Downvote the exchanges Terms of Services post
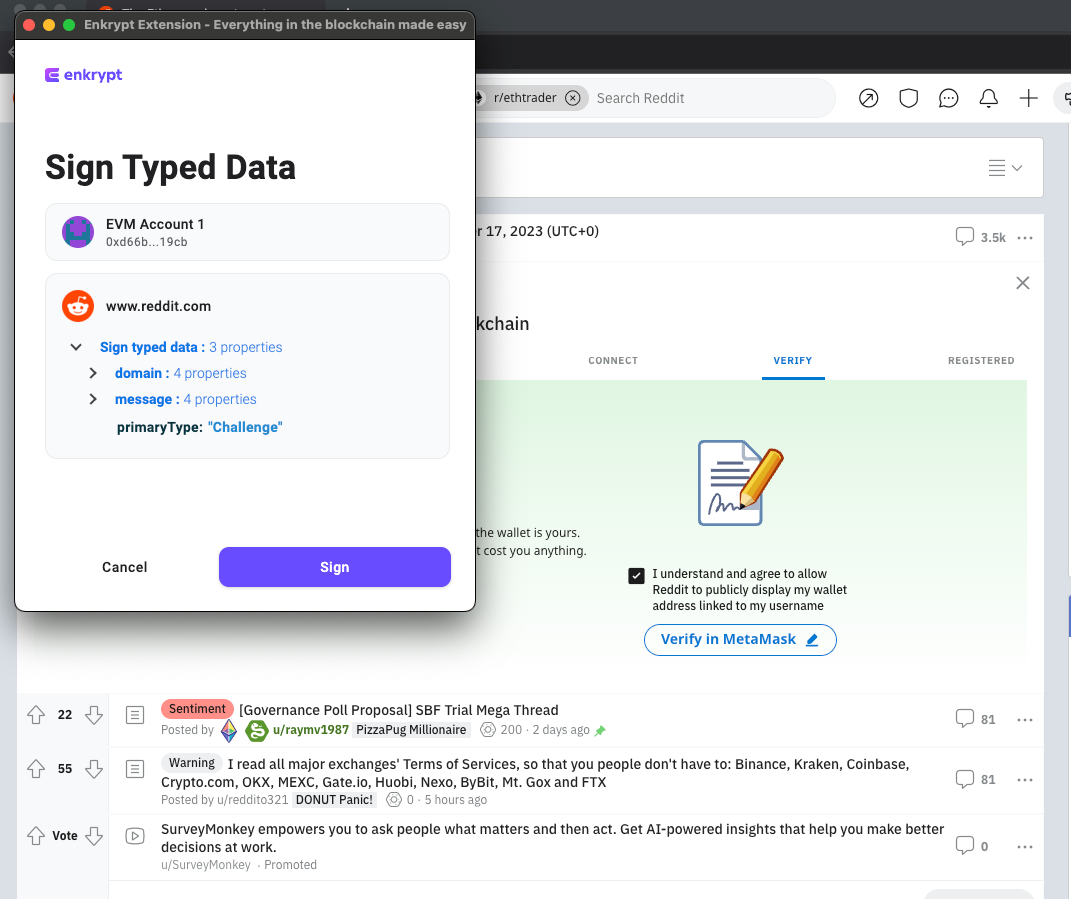 pos(94,769)
